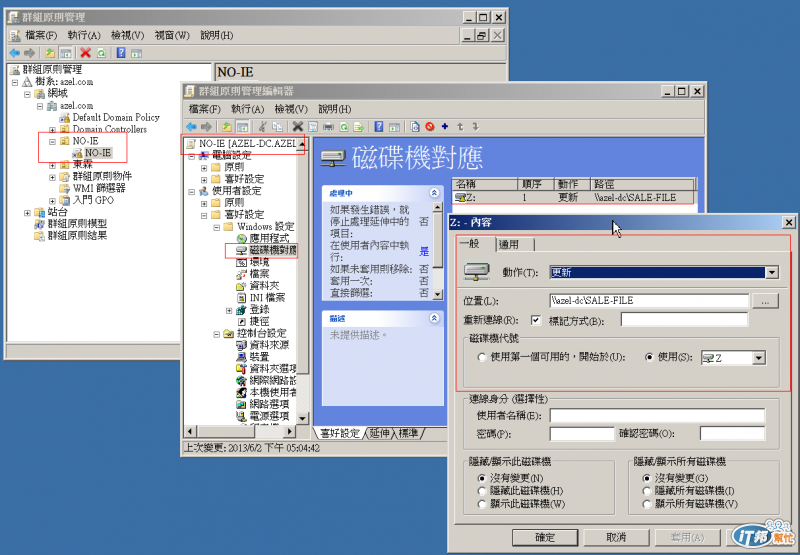Click the up-folder icon in 群組原則管理 toolbar

point(50,53)
